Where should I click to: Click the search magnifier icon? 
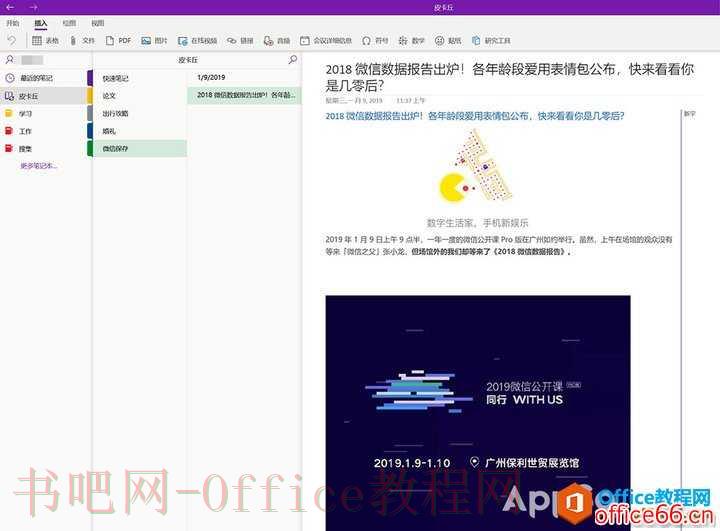click(292, 59)
